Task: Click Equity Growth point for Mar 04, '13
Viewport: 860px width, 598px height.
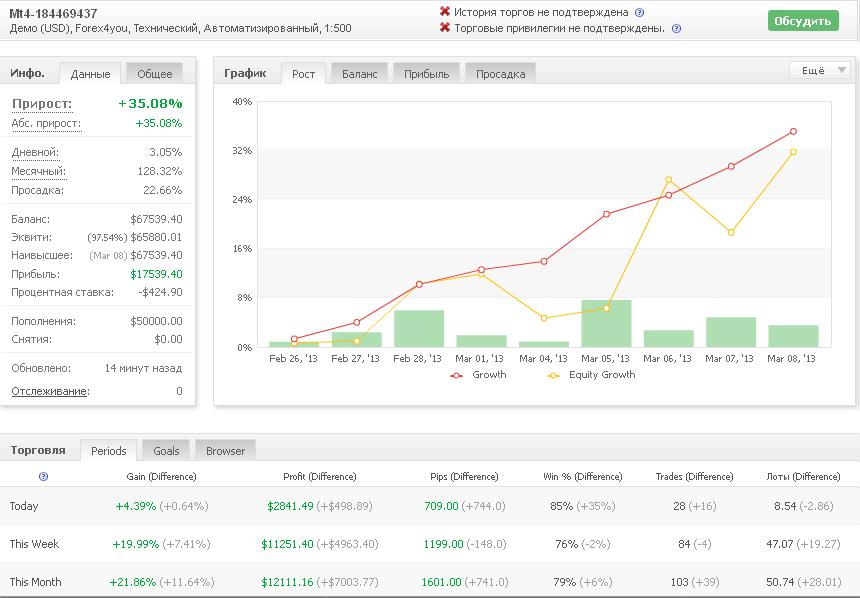Action: (544, 318)
